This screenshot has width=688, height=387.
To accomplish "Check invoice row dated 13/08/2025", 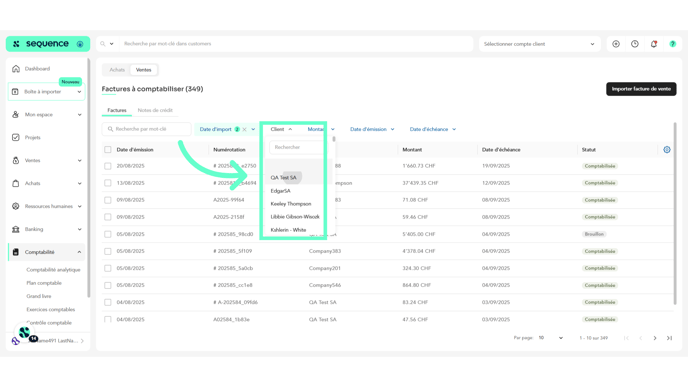I will pyautogui.click(x=108, y=183).
